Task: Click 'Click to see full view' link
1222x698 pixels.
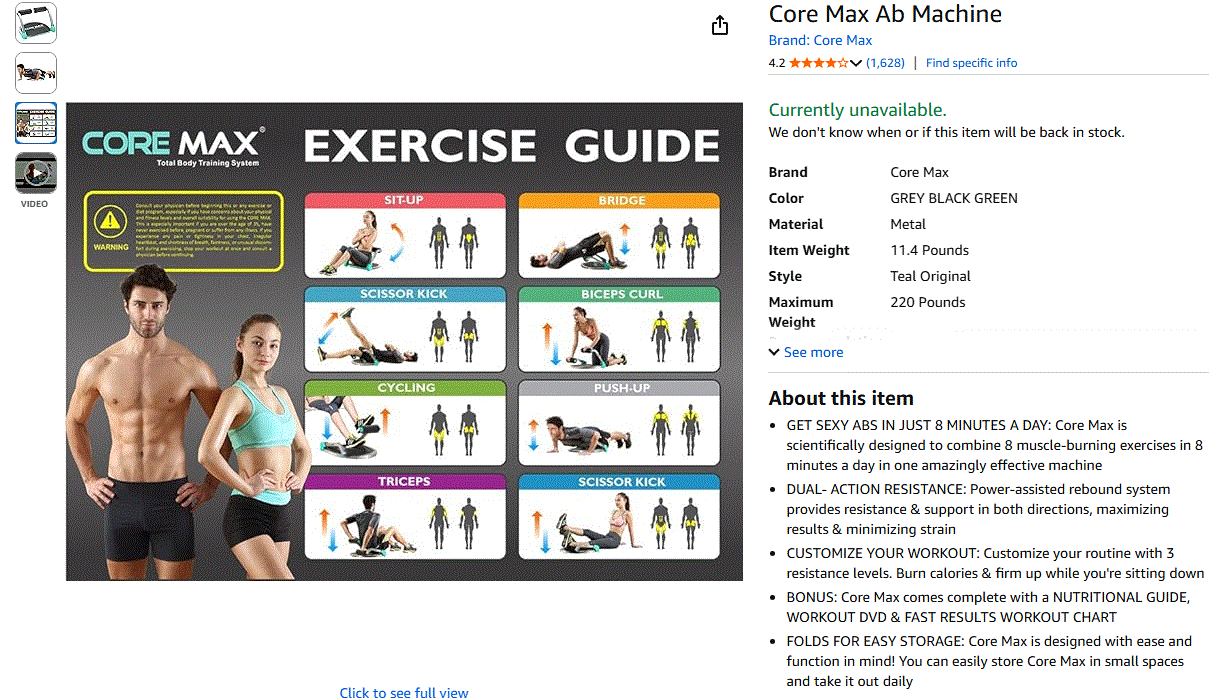Action: click(x=404, y=692)
